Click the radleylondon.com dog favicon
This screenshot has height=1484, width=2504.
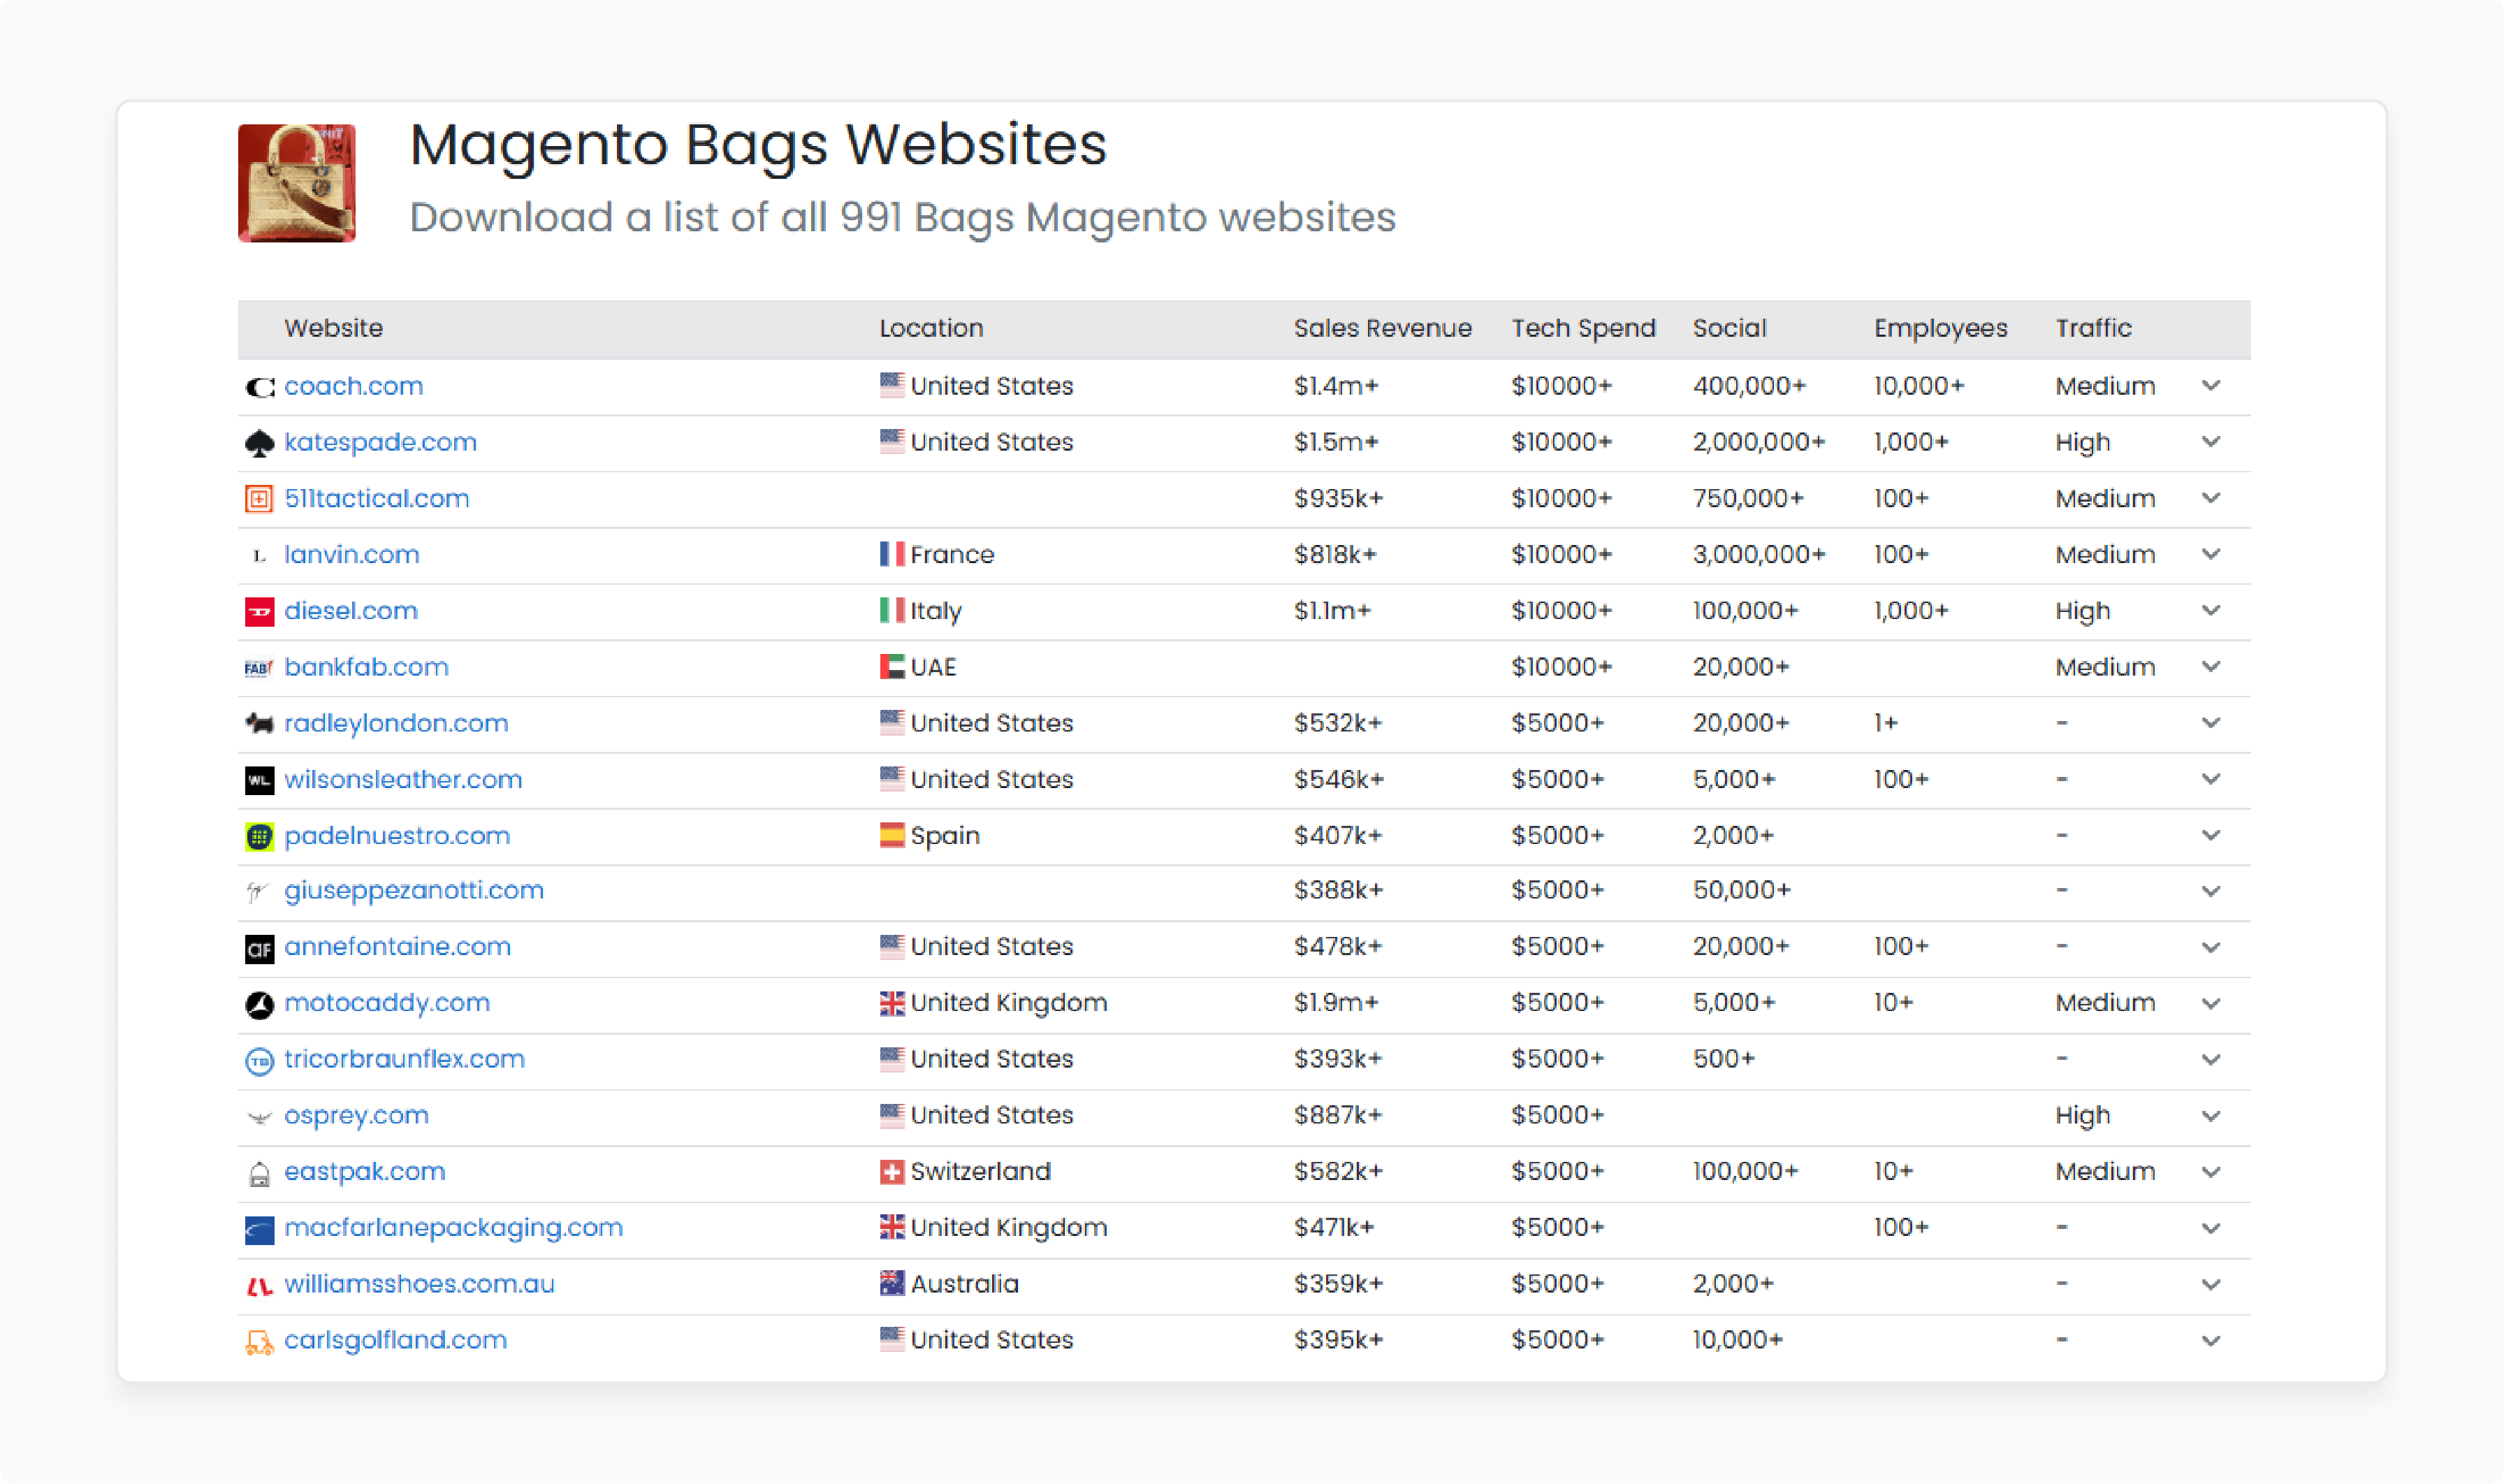click(x=259, y=723)
